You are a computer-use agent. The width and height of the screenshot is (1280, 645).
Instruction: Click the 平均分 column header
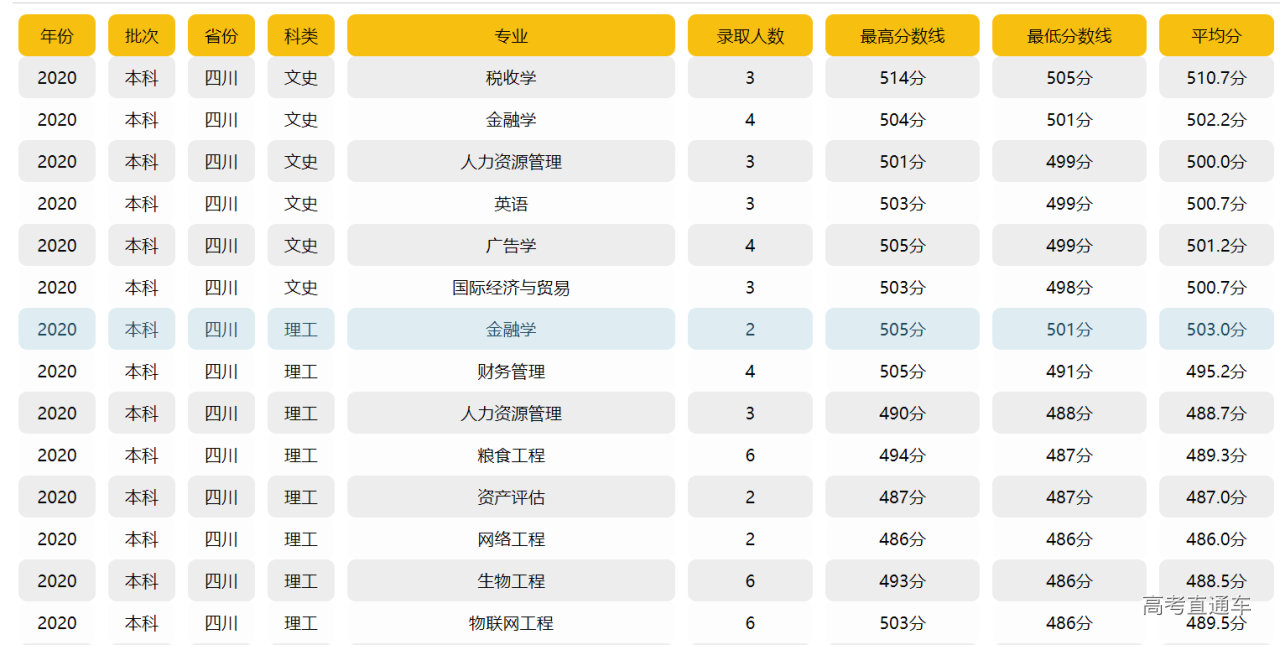[x=1216, y=36]
